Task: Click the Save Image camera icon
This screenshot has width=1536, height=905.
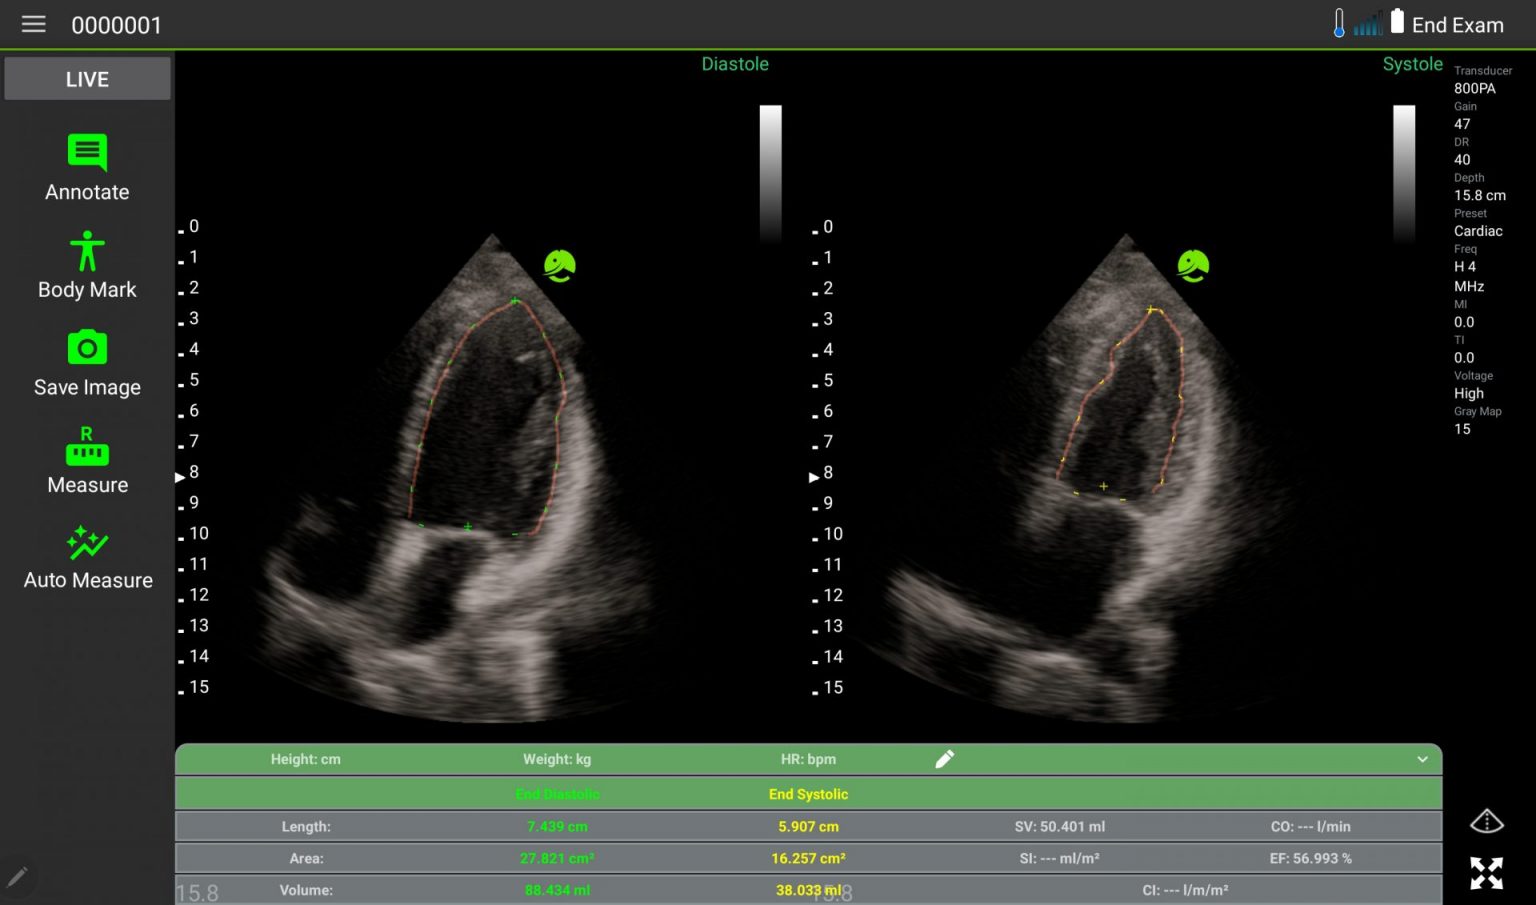Action: click(x=87, y=349)
